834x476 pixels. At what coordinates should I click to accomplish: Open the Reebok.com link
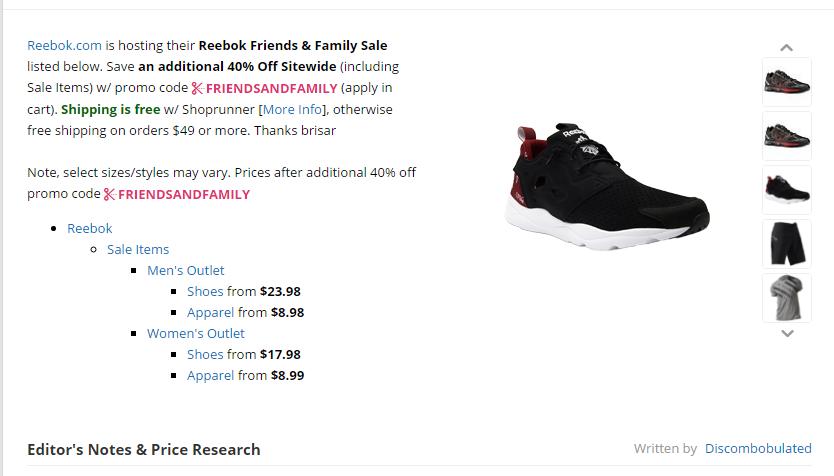(x=65, y=45)
